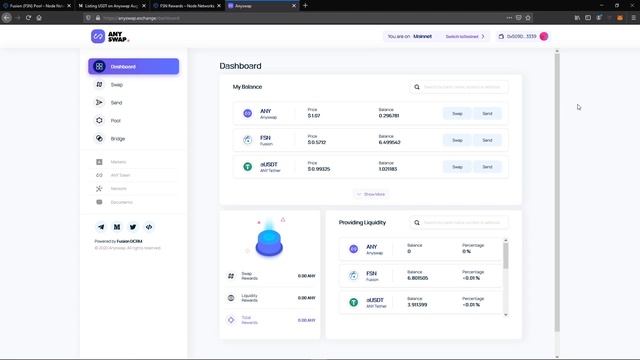Image resolution: width=640 pixels, height=360 pixels.
Task: Click liquidity list scroll down arrow
Action: pyautogui.click(x=506, y=315)
